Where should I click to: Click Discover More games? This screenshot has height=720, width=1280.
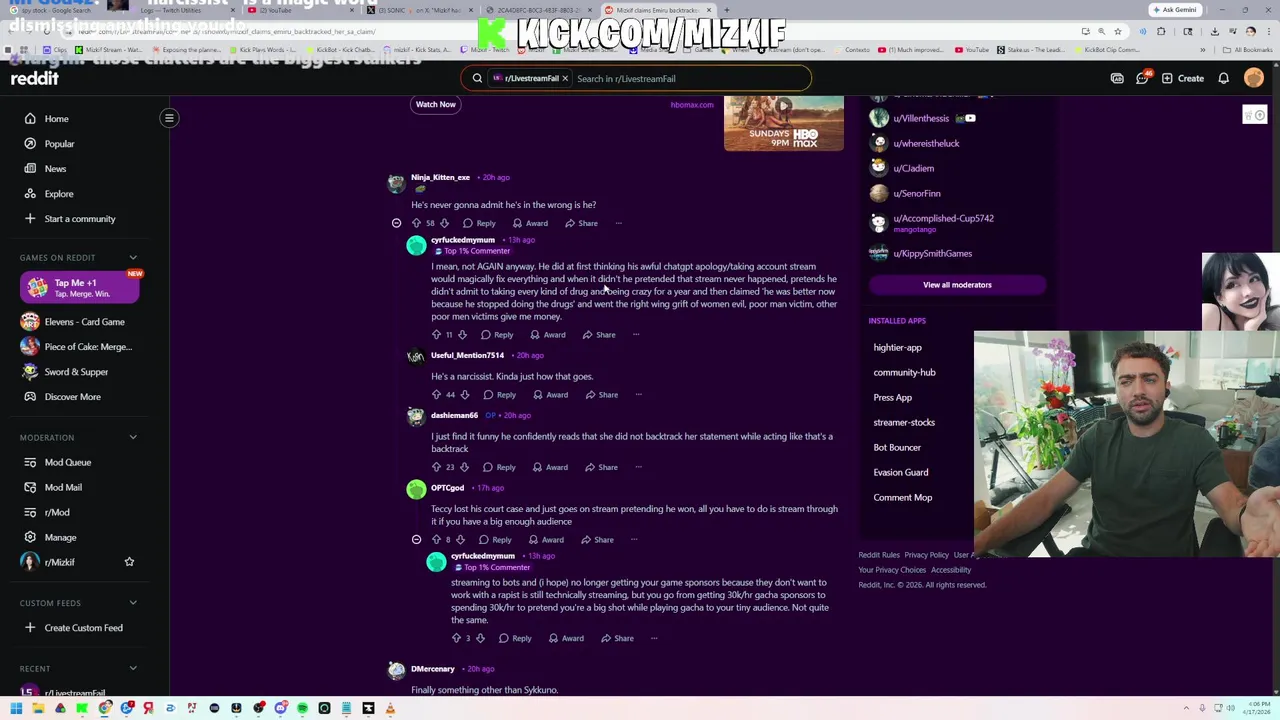(72, 397)
